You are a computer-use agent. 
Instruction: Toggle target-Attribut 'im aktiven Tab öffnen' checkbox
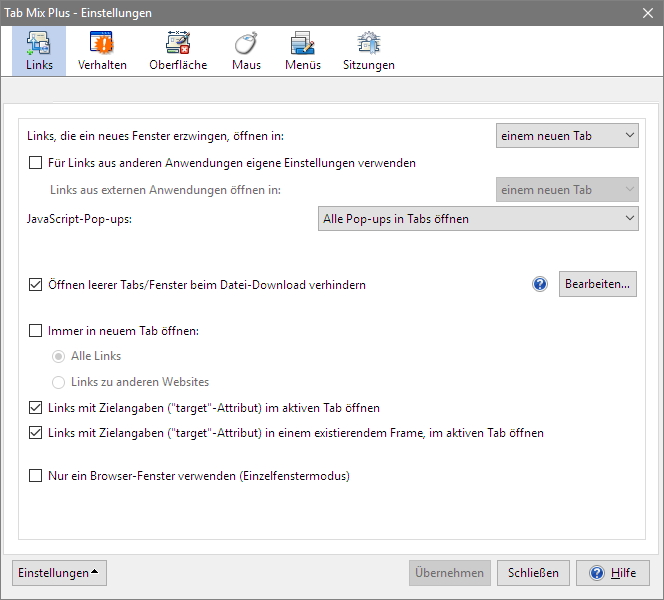36,408
